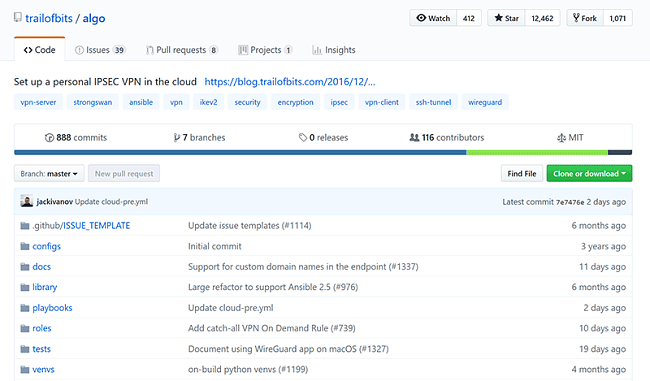Click the star icon to star repo
Viewport: 650px width, 381px height.
498,18
